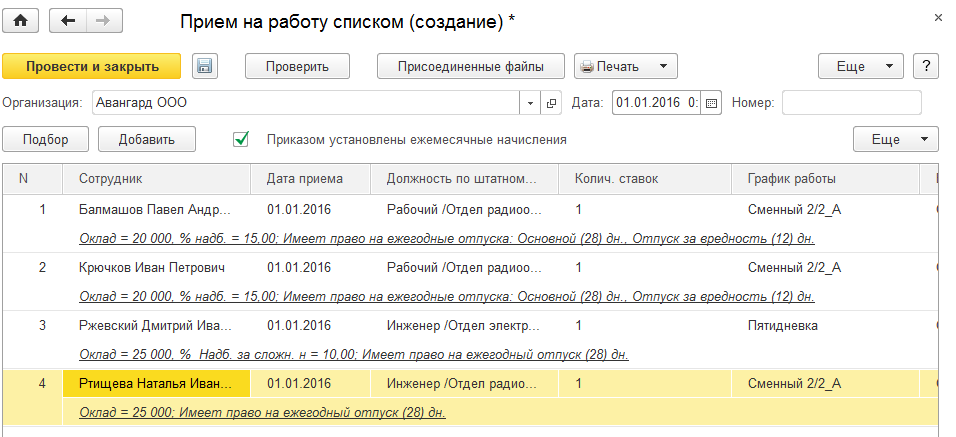
Task: Click the floppy disk save icon
Action: point(205,67)
